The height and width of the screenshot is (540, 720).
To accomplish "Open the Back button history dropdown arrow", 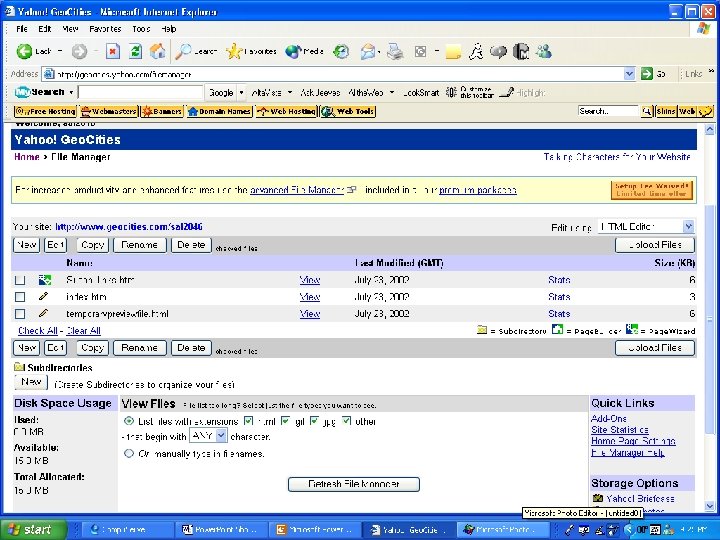I will pos(60,51).
